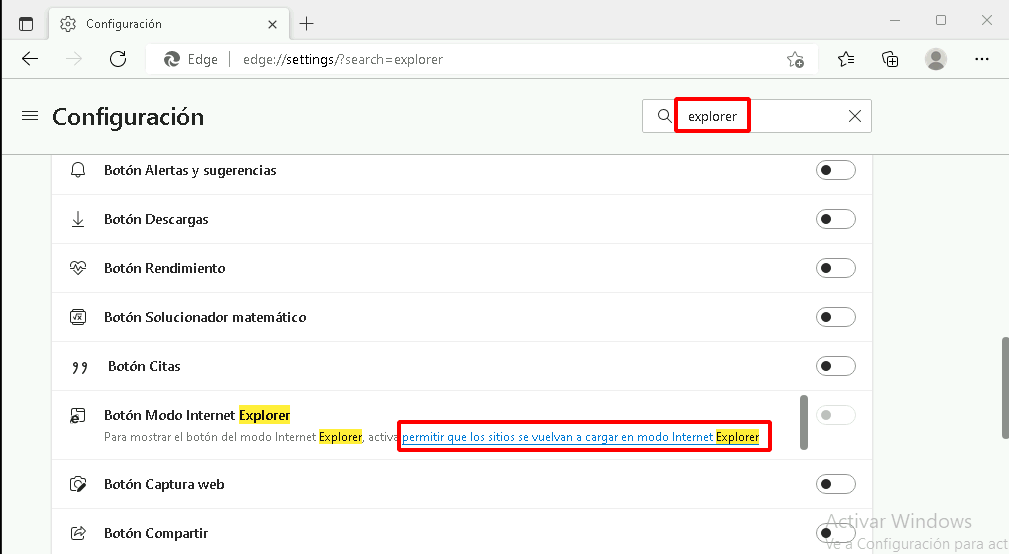The width and height of the screenshot is (1009, 554).
Task: Toggle Botón Alertas y sugerencias switch
Action: click(835, 171)
